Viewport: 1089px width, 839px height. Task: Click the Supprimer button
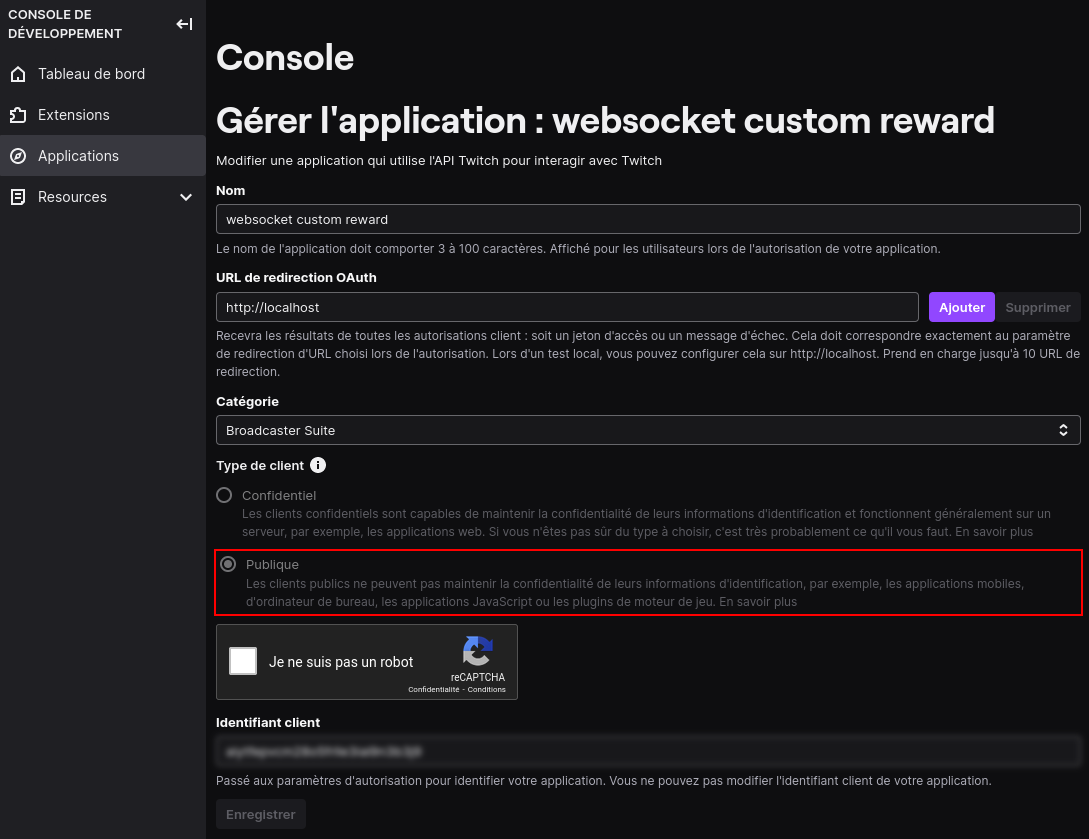(1038, 308)
